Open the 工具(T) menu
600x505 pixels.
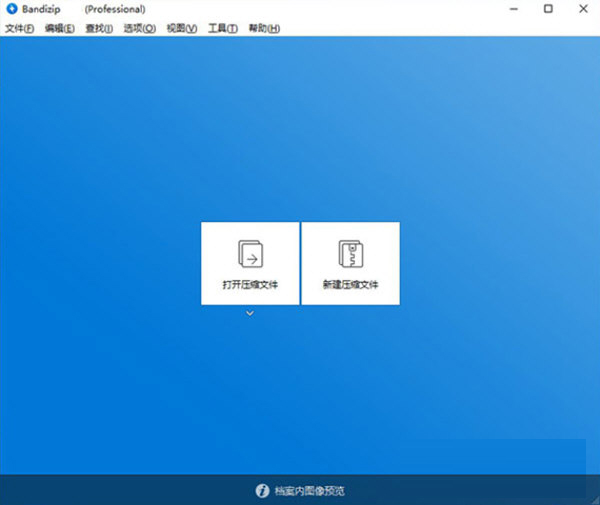pos(222,28)
